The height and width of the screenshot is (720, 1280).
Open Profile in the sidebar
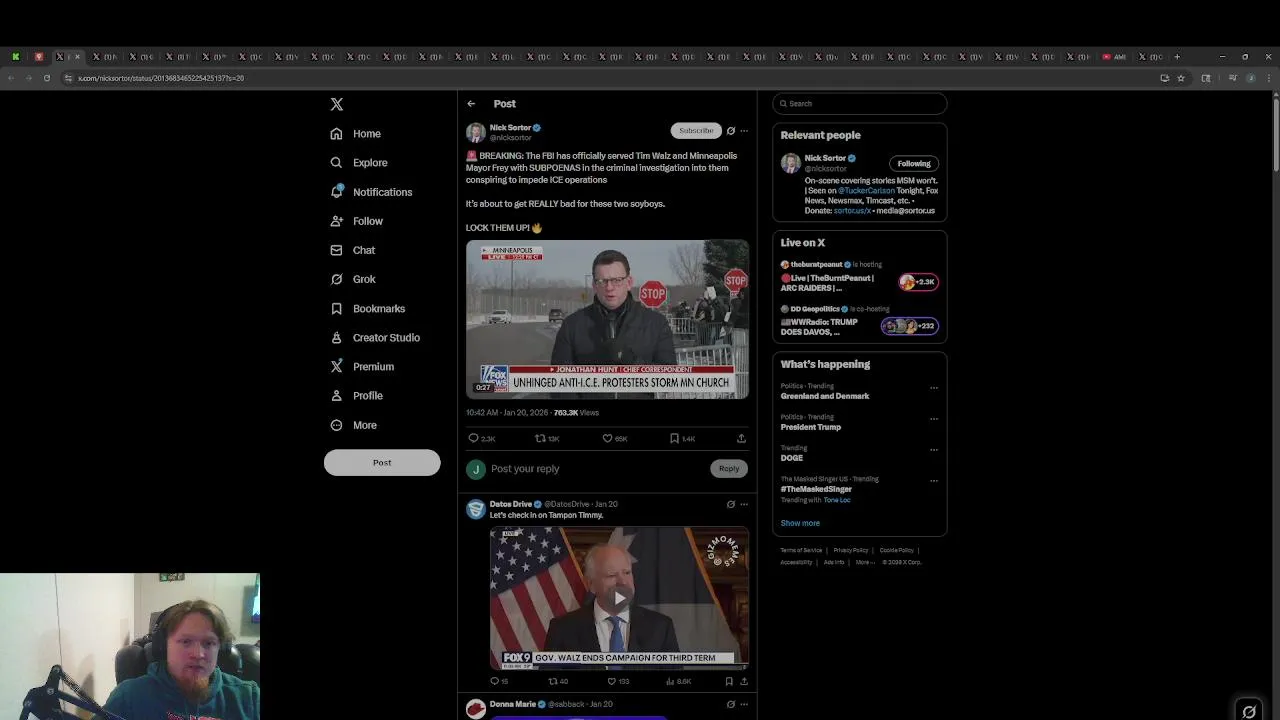click(x=357, y=396)
